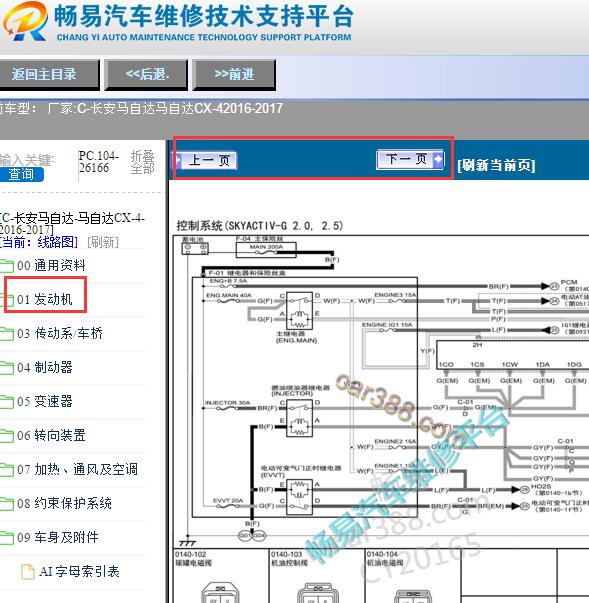589x603 pixels.
Task: Open the previous page with 上一页
Action: 206,160
